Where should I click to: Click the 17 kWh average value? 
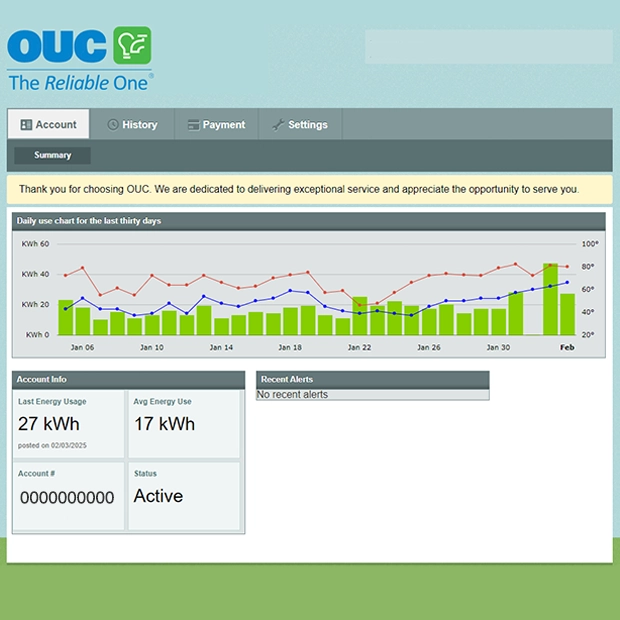pos(164,424)
